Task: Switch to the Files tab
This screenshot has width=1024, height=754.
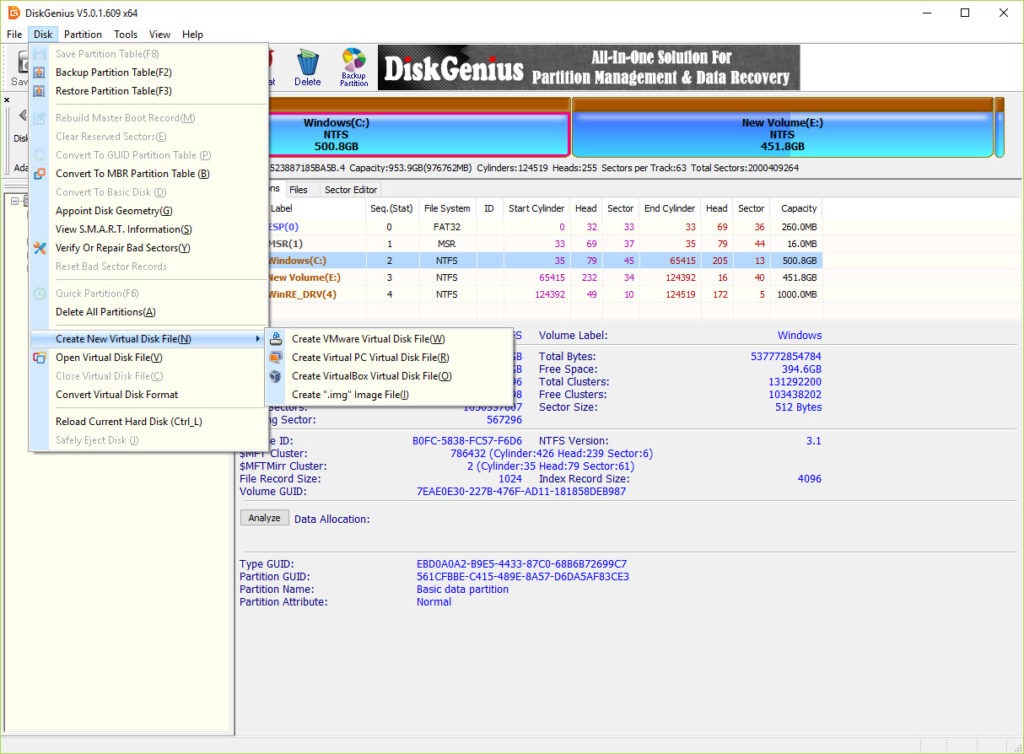Action: [298, 190]
